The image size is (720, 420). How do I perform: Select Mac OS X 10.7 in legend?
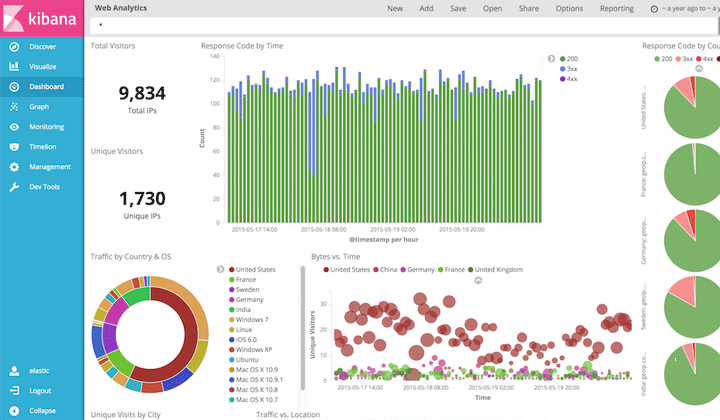click(x=253, y=400)
